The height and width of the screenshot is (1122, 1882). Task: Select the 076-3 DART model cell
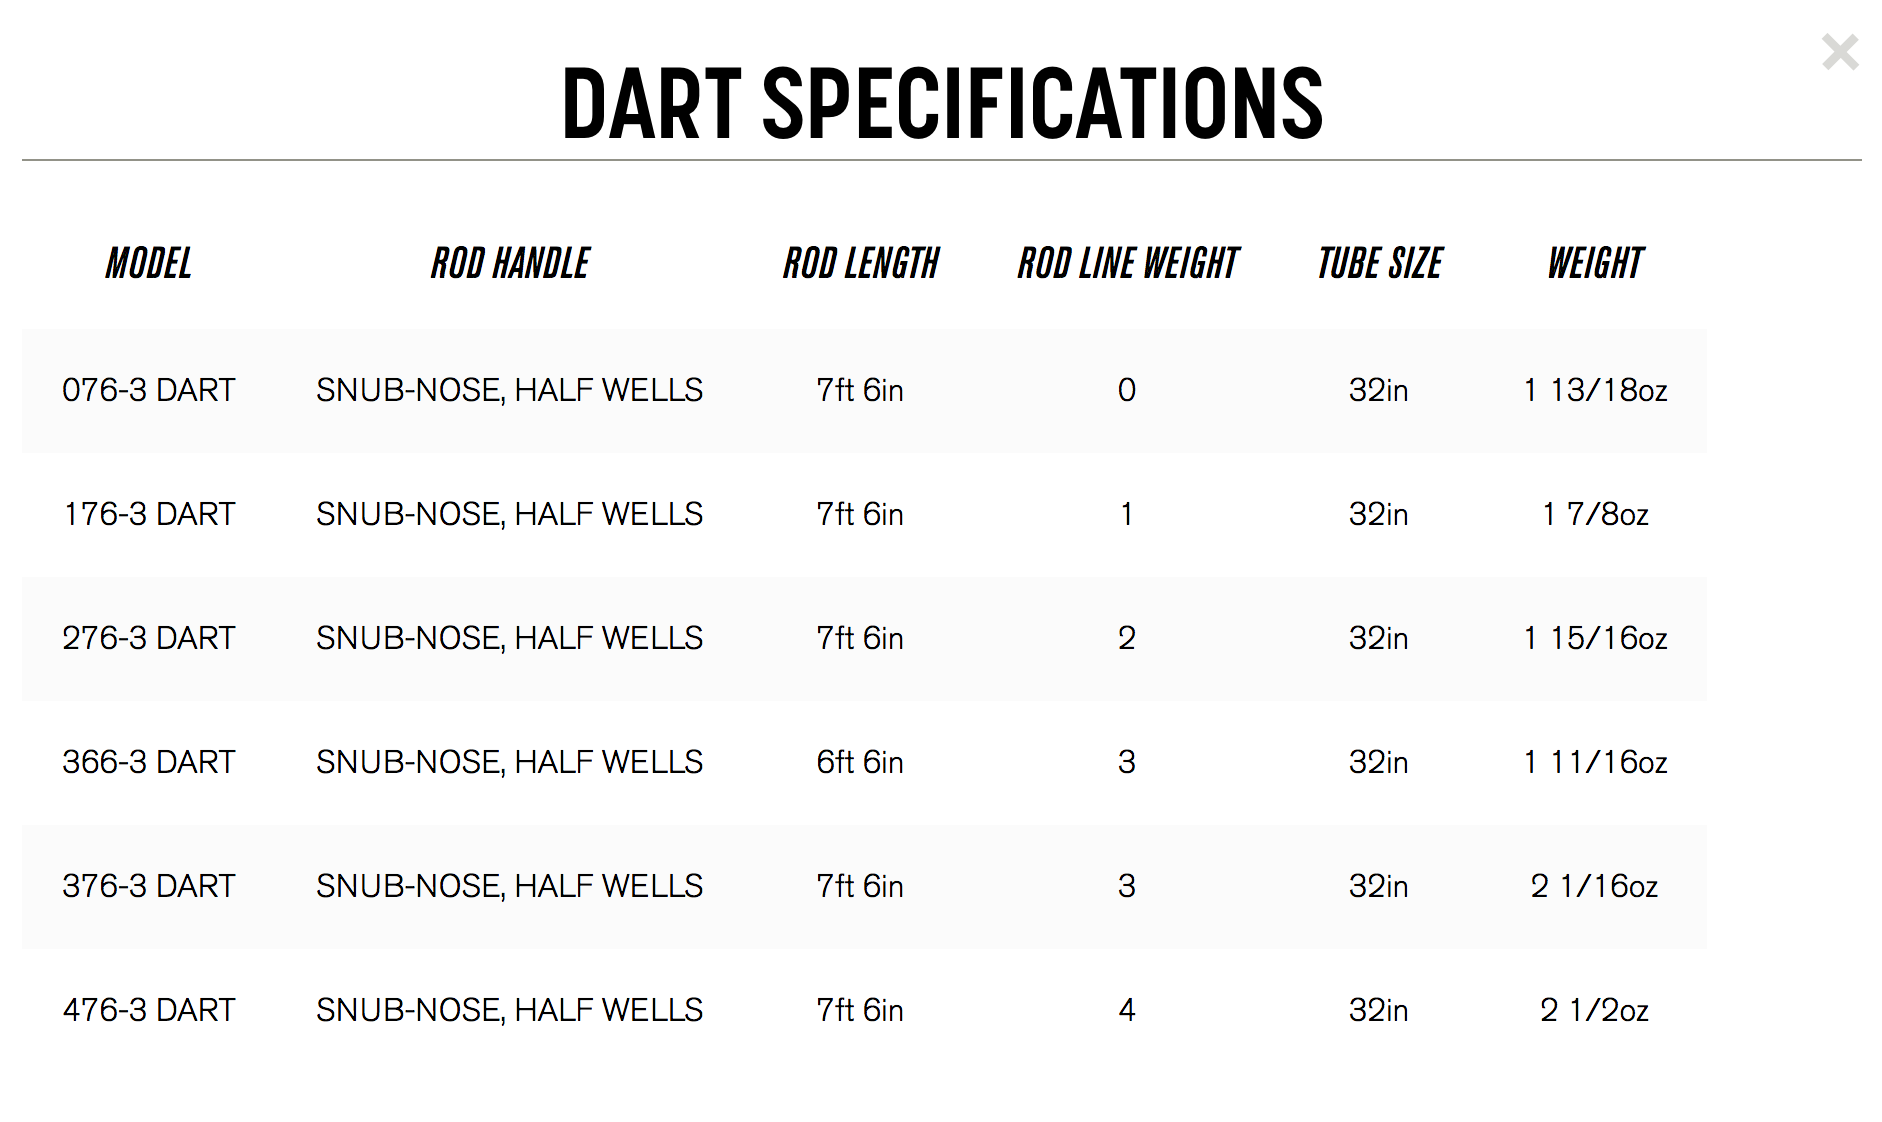[149, 390]
